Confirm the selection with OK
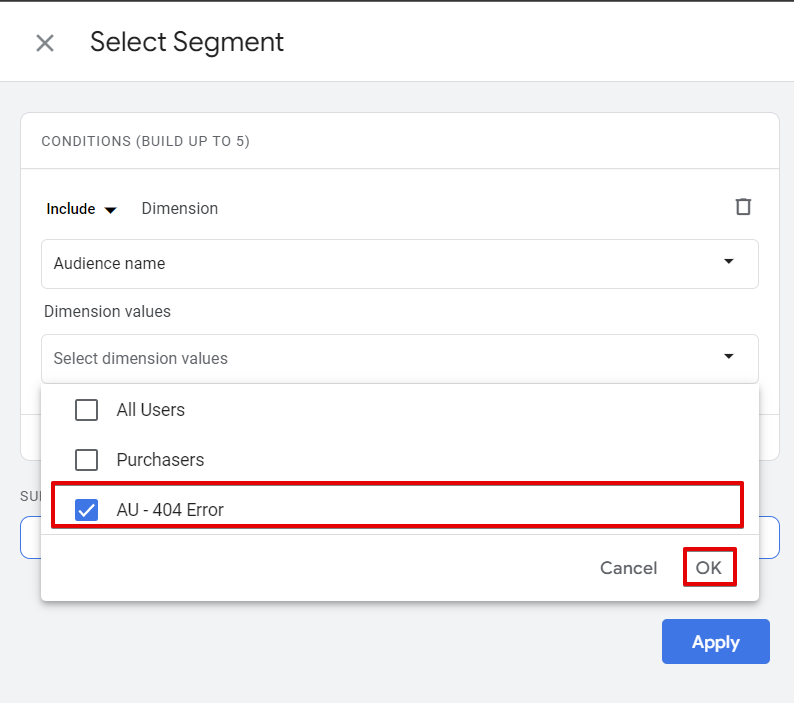 (709, 567)
